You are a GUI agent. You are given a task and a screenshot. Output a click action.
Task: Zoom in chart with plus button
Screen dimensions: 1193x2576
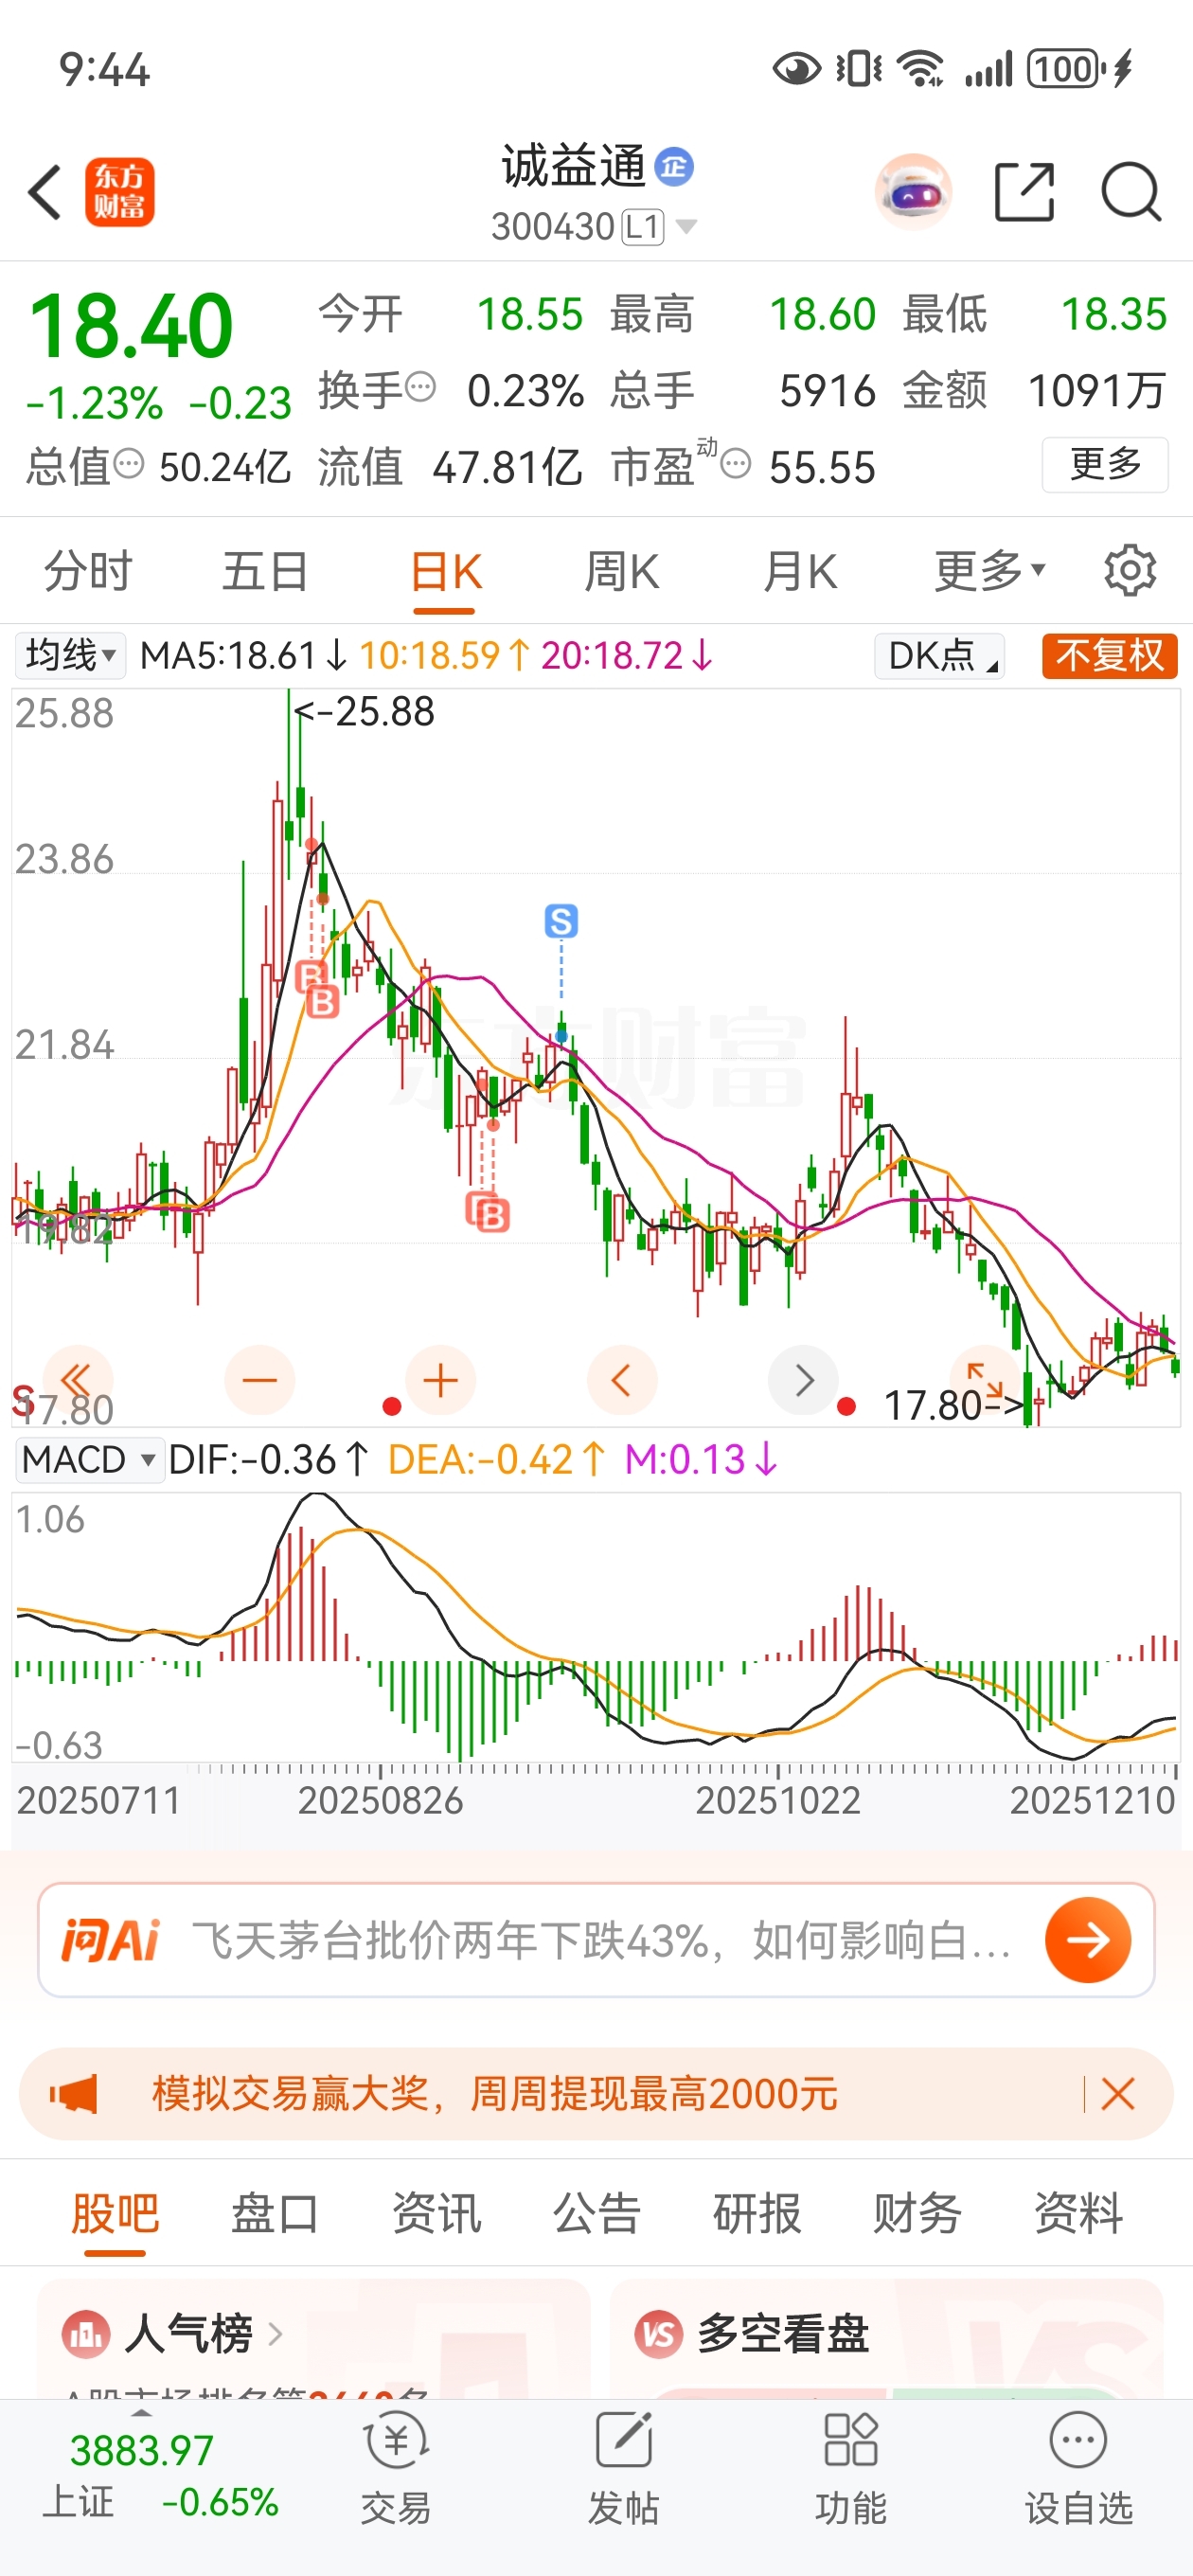click(x=440, y=1380)
